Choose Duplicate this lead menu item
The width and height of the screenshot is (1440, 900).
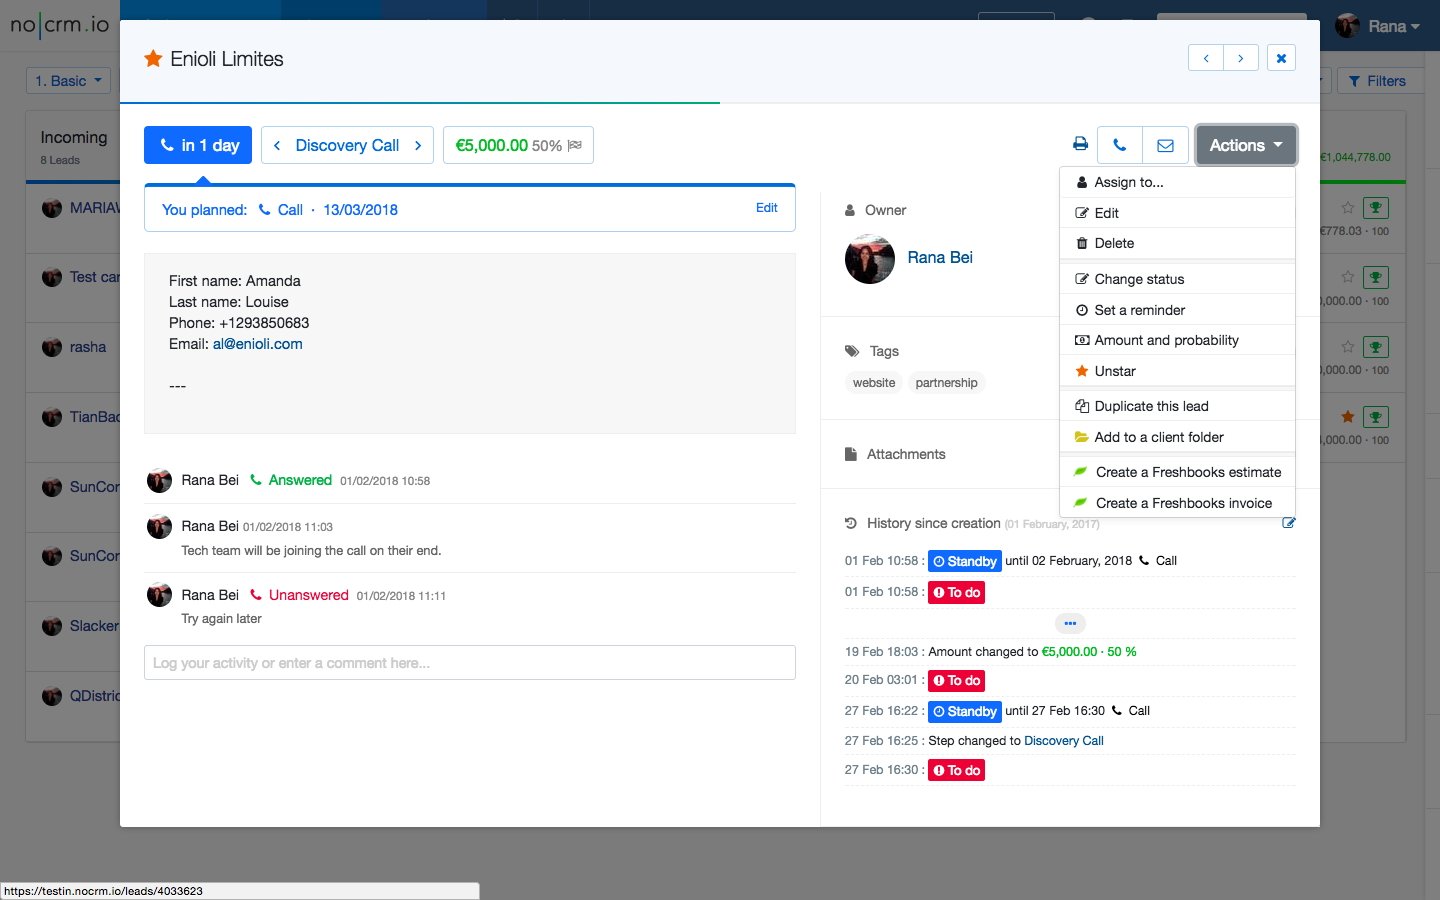pyautogui.click(x=1151, y=406)
